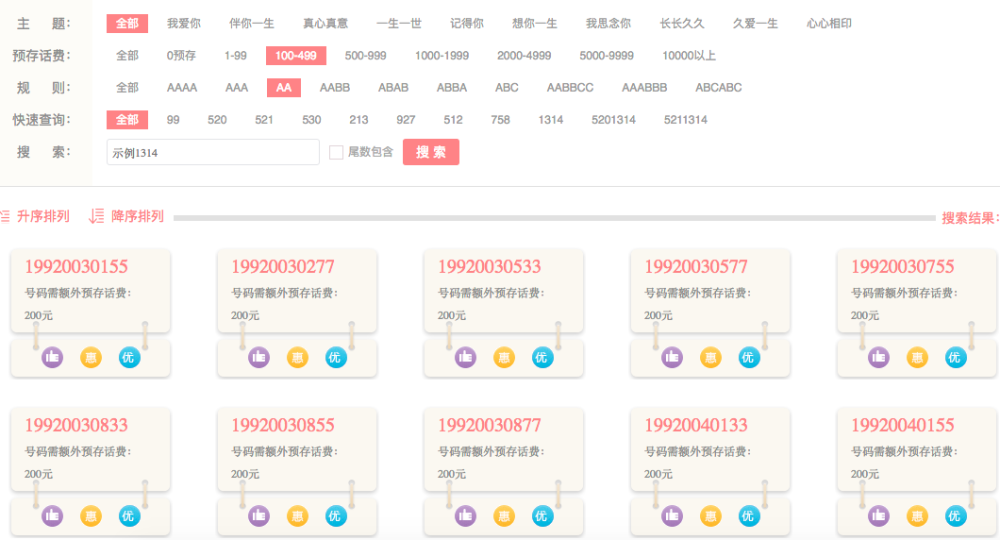The image size is (1000, 540).
Task: Click thumbs-up icon on card 19920030155
Action: 52,357
